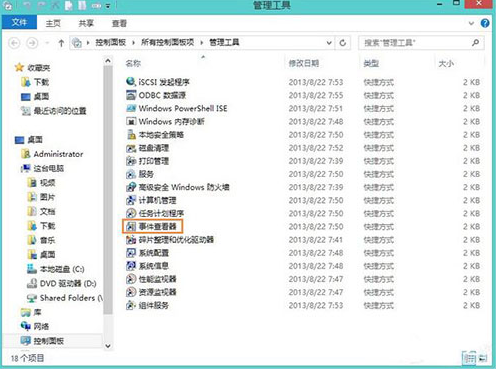This screenshot has width=496, height=369.
Task: Click the 搜索"管理工具" search box
Action: (x=421, y=43)
